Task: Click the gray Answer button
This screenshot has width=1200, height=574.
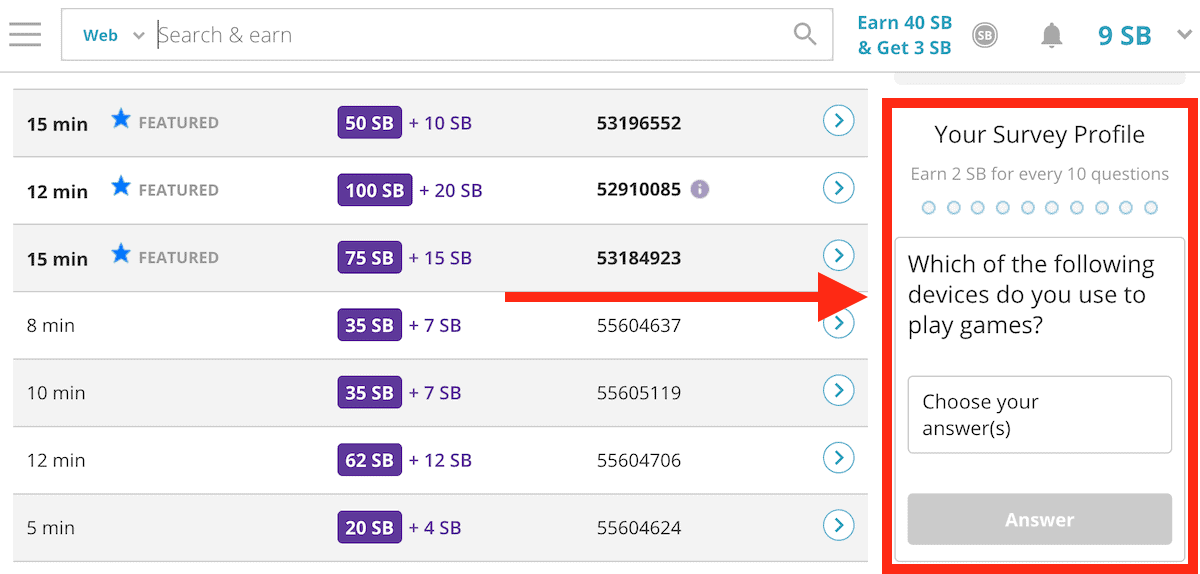Action: pos(1039,520)
